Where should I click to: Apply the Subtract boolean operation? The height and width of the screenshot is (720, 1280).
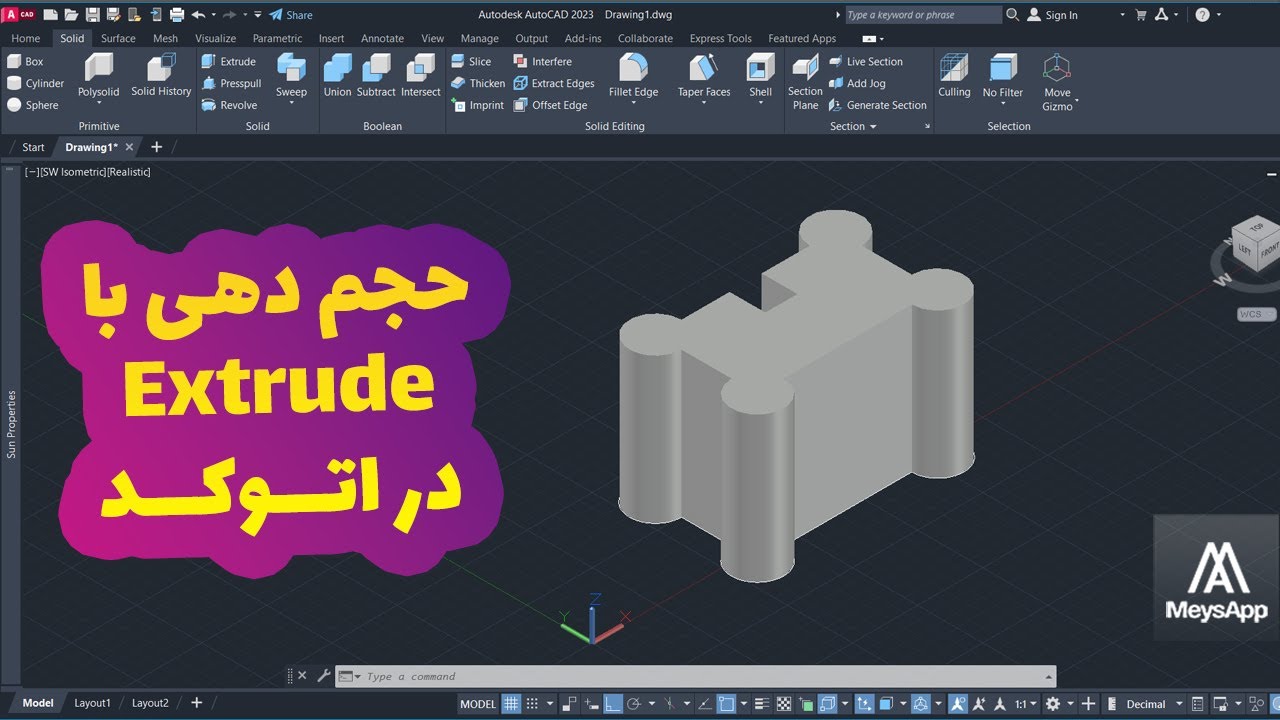coord(376,76)
